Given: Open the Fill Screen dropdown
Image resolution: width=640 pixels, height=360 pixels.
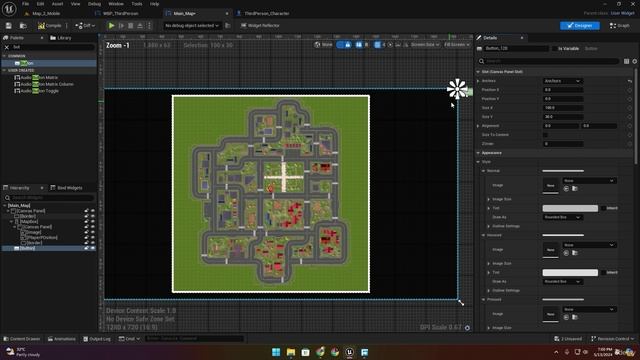Looking at the screenshot, I should tap(456, 45).
